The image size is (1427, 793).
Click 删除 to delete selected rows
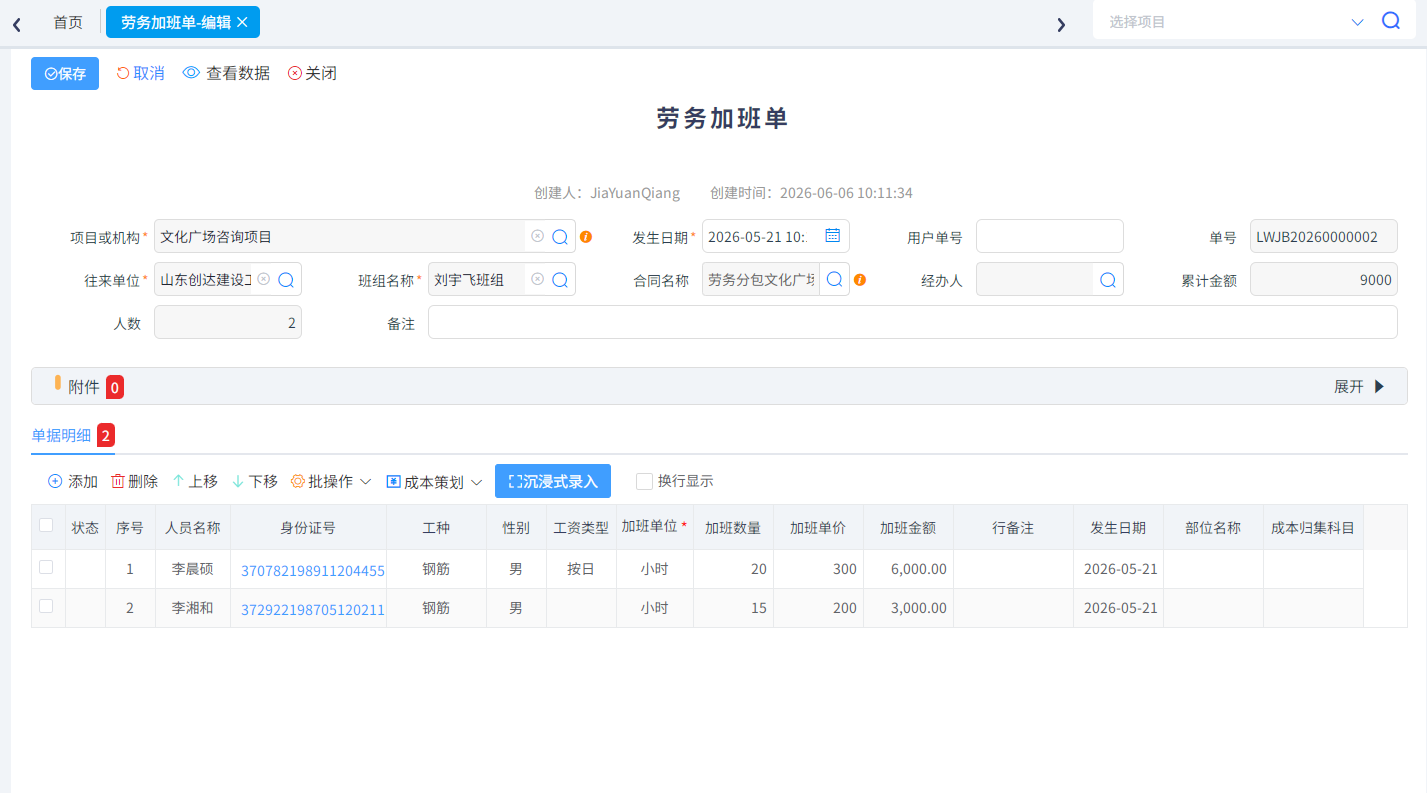click(134, 482)
